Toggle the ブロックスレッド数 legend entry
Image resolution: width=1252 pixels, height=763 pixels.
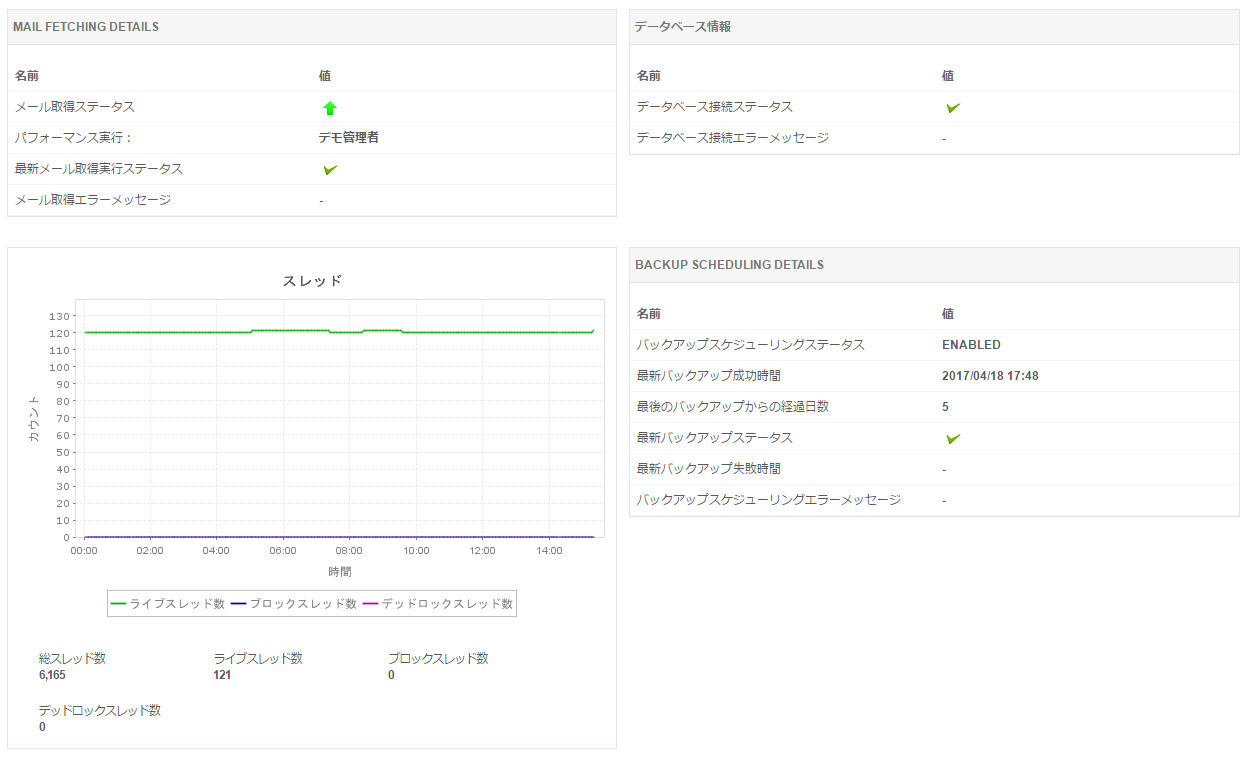[294, 604]
